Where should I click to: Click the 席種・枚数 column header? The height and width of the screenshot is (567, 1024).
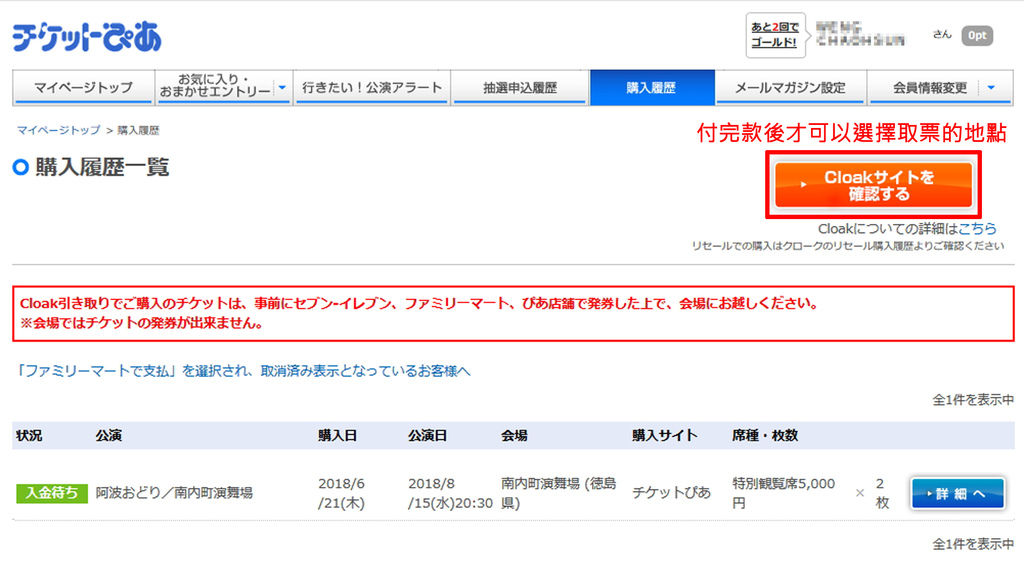765,436
